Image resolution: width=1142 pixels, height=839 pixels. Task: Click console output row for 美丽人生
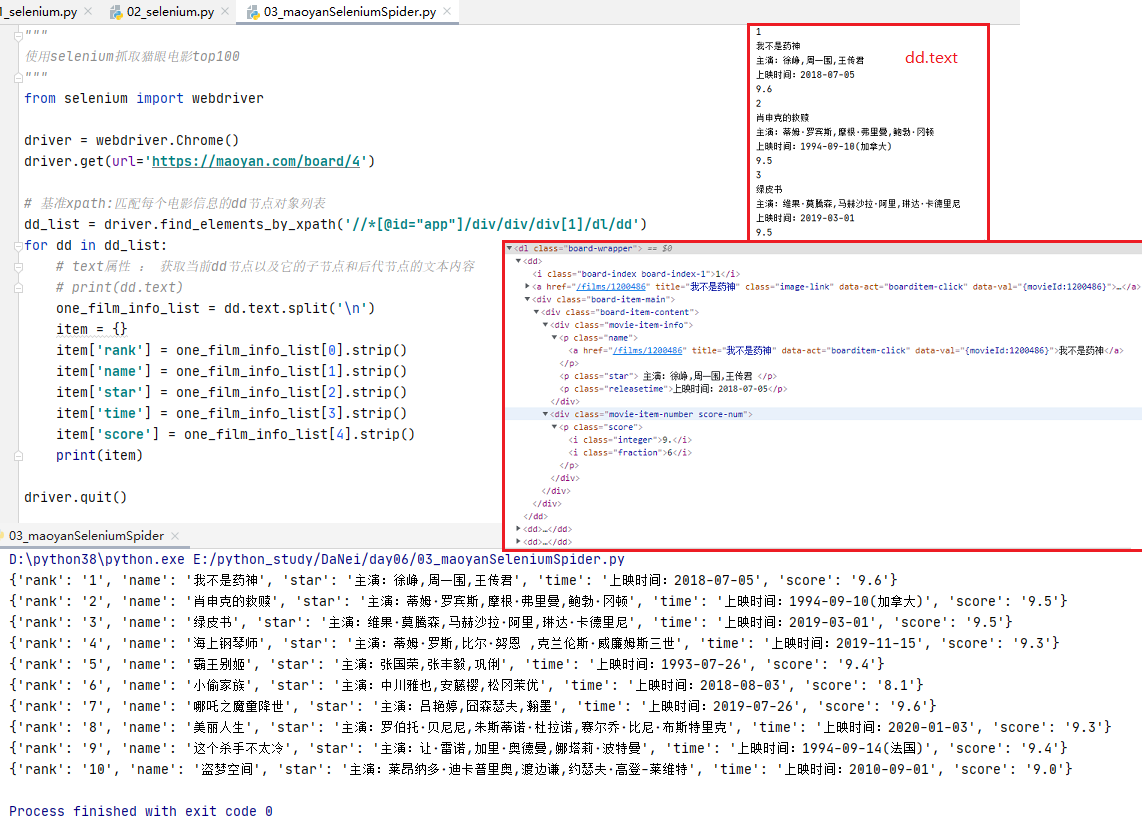(560, 727)
